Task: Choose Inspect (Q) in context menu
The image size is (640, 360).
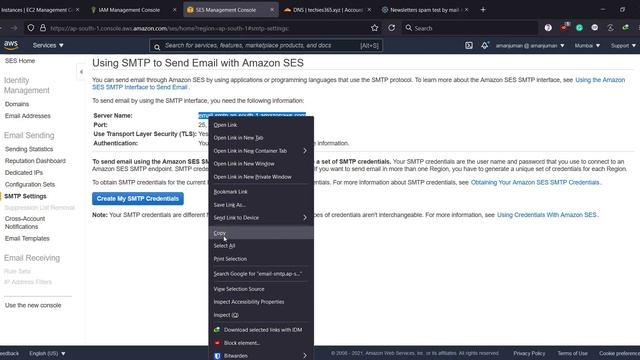Action: pyautogui.click(x=261, y=315)
